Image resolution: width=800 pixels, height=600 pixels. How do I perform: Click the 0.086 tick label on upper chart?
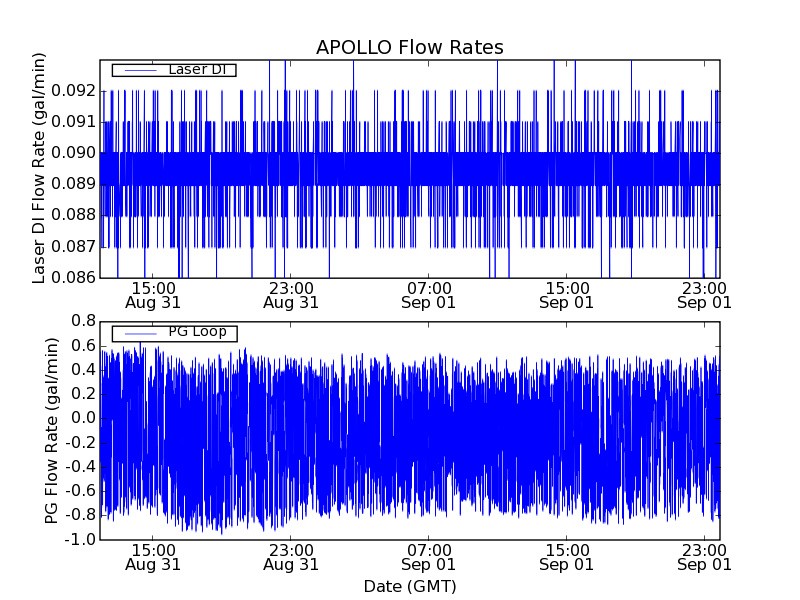[x=73, y=278]
